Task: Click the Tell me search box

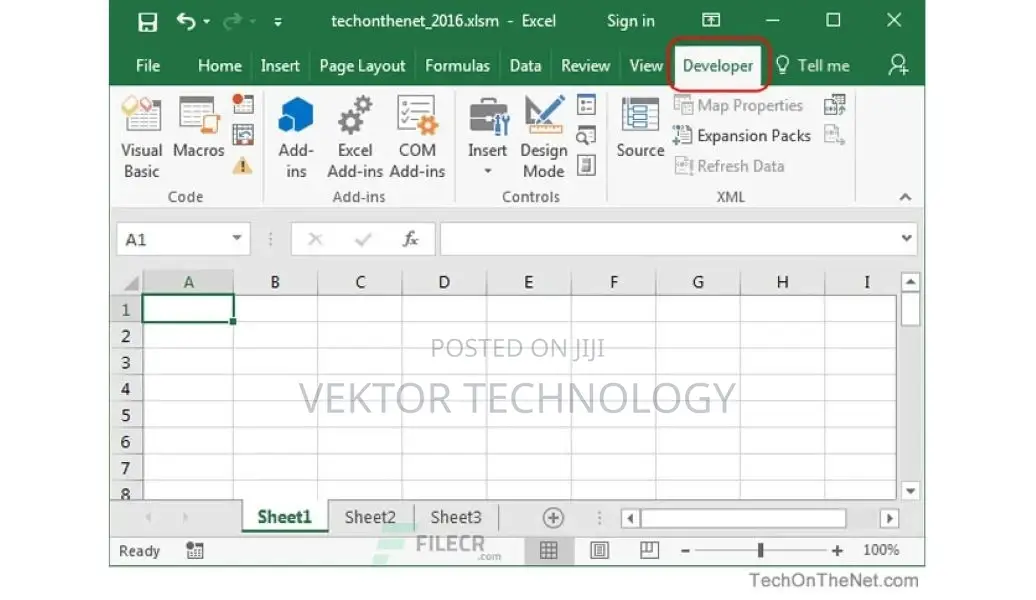Action: click(813, 65)
